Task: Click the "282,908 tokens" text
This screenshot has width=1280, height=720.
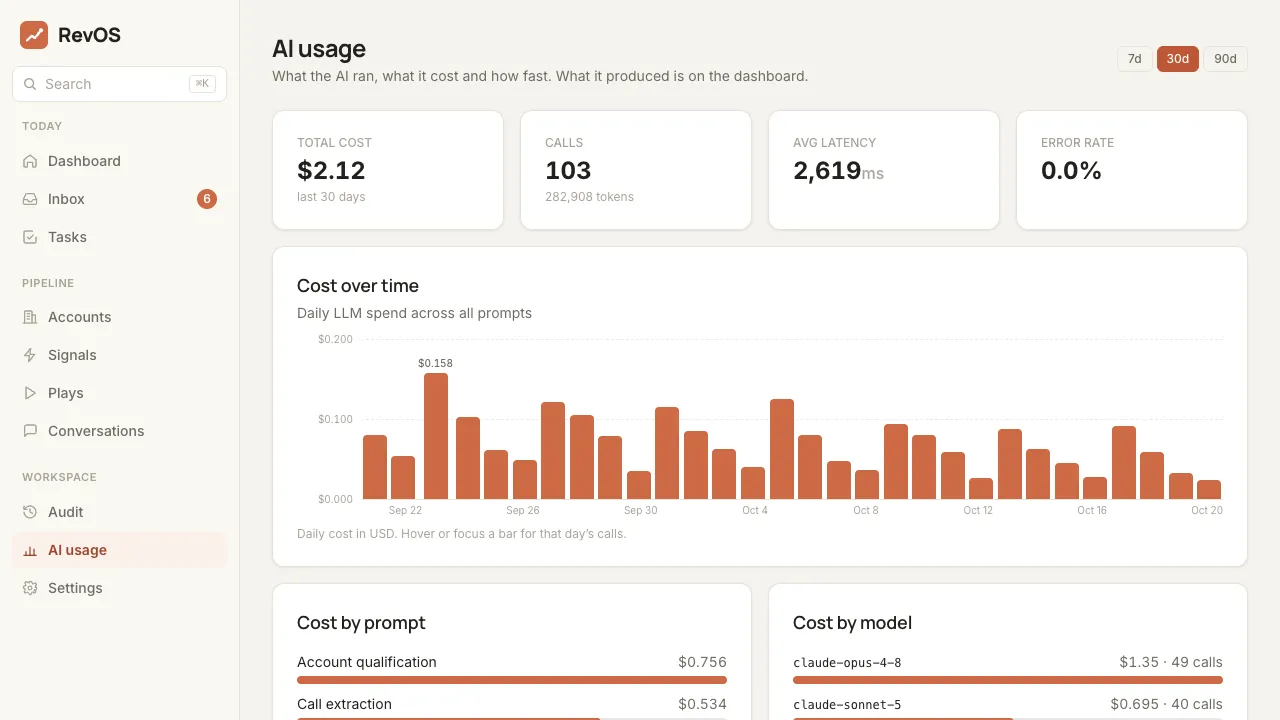Action: pyautogui.click(x=589, y=197)
